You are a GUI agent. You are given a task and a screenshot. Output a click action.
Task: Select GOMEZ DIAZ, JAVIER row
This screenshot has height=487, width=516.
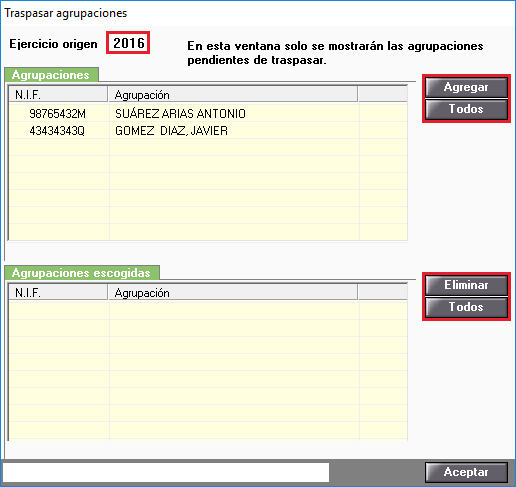(x=208, y=131)
